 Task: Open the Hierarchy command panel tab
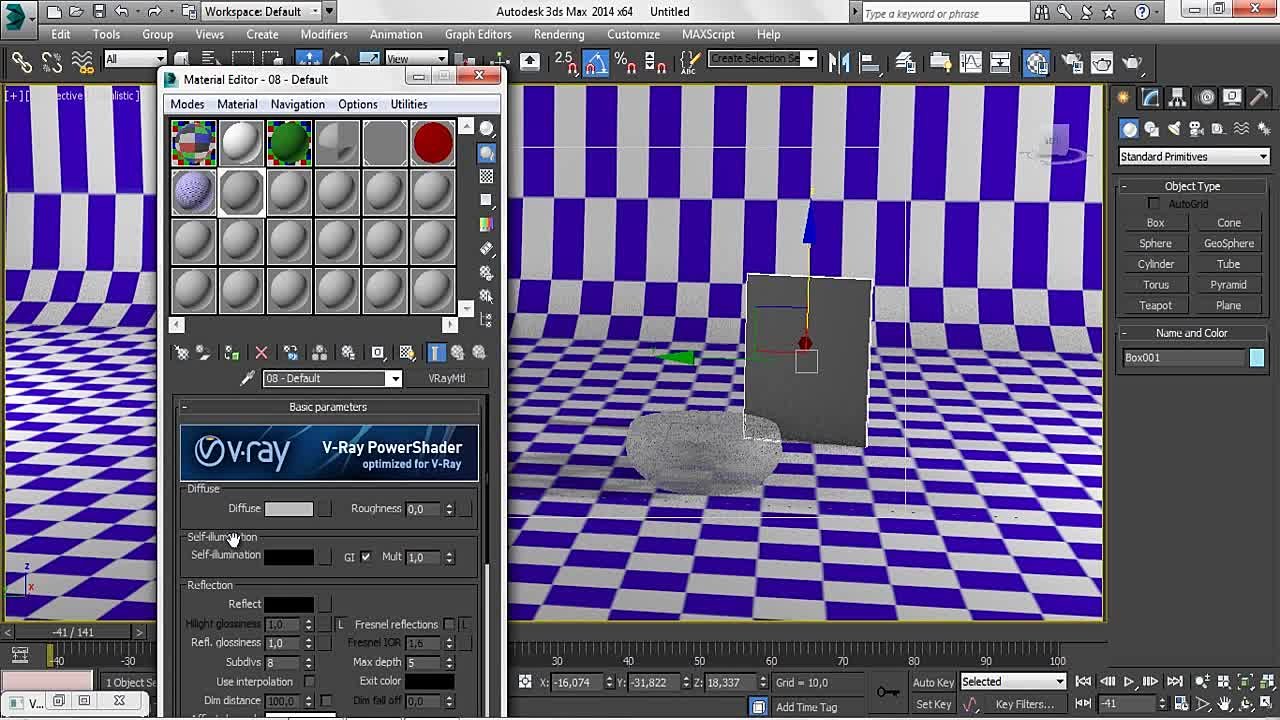[1179, 97]
